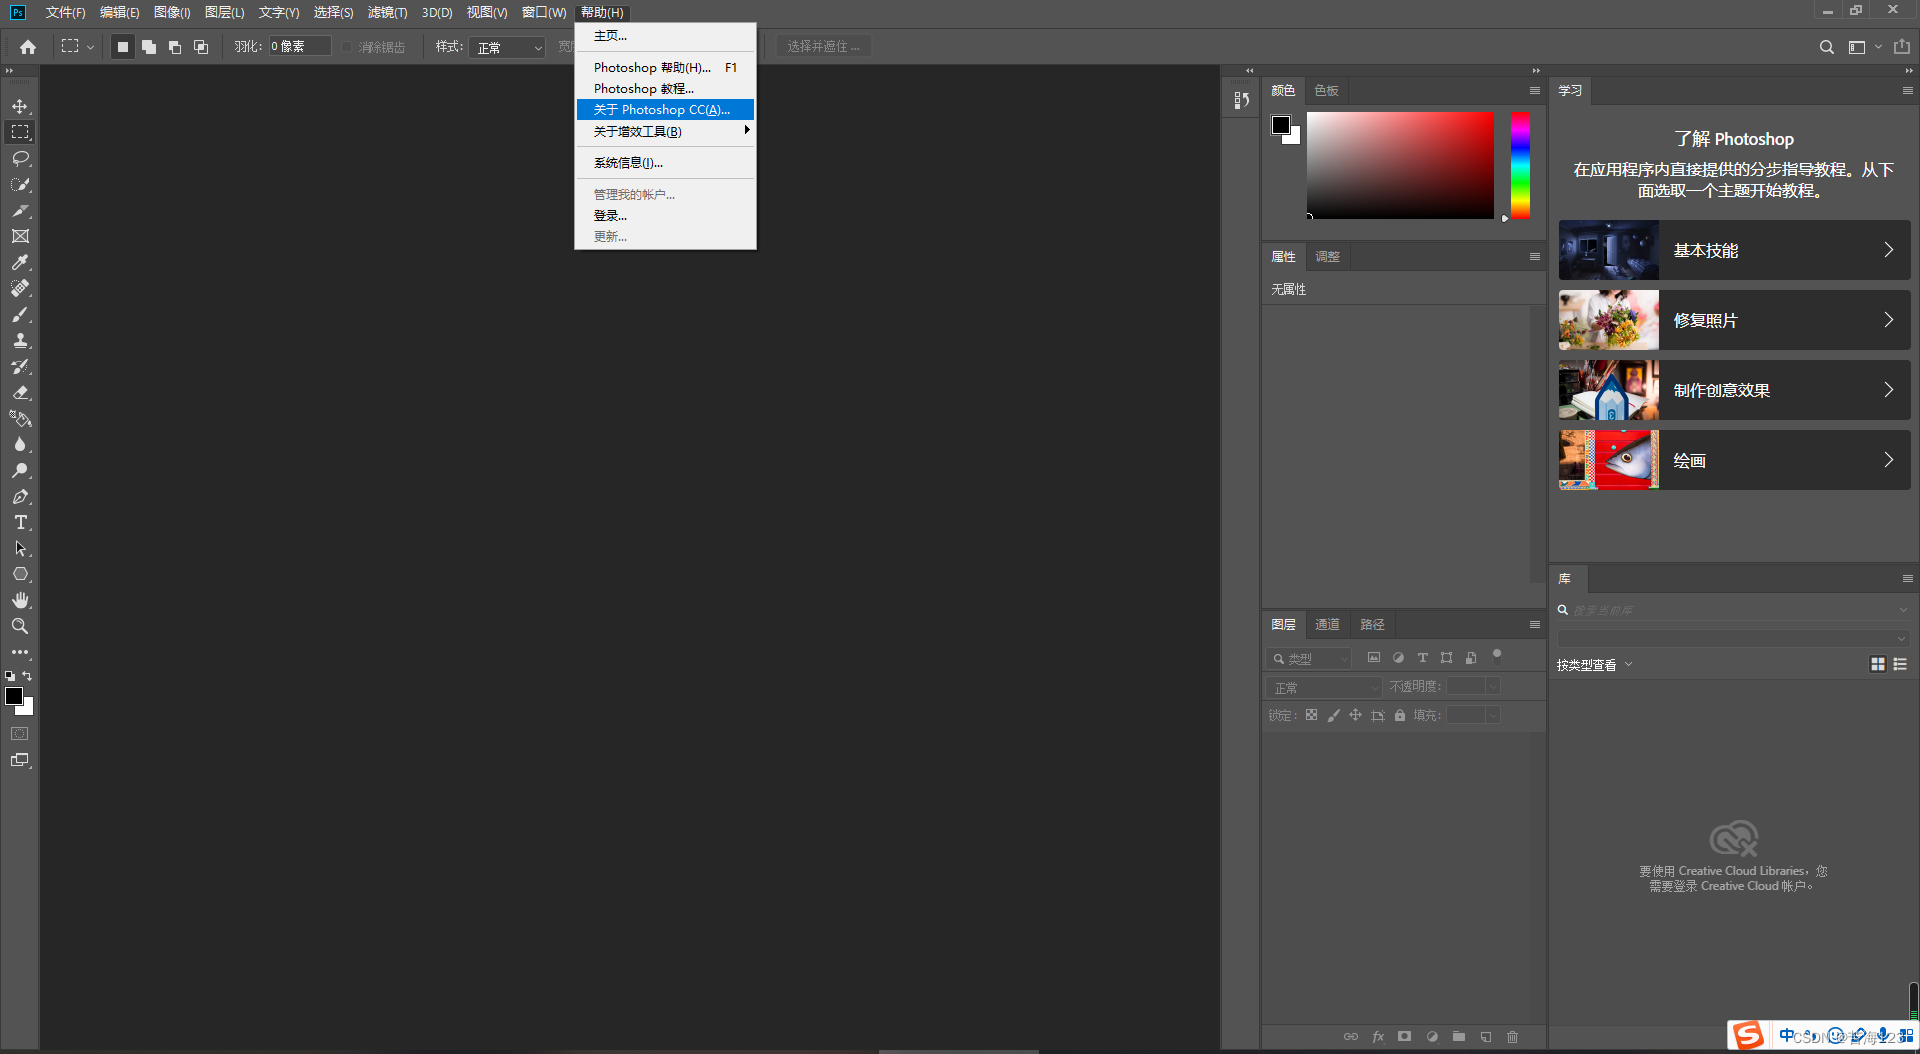Open the Color panel options menu

(x=1534, y=91)
